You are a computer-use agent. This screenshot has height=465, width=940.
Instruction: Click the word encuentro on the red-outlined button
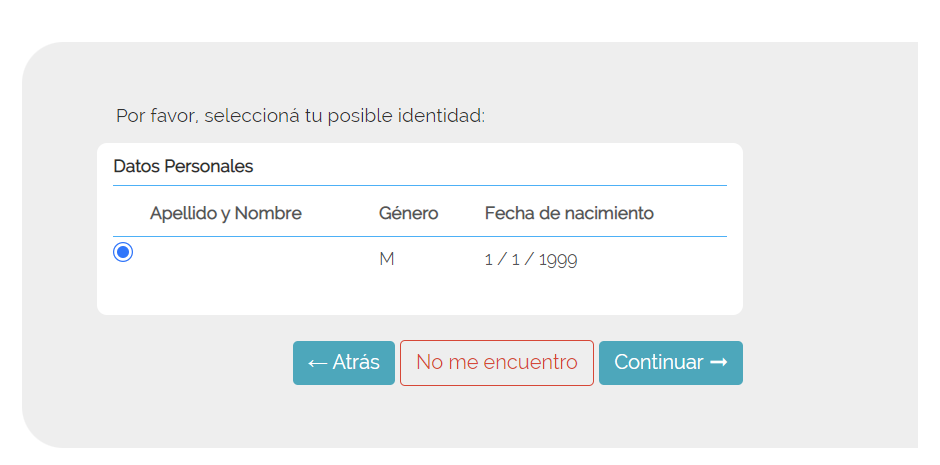click(530, 362)
